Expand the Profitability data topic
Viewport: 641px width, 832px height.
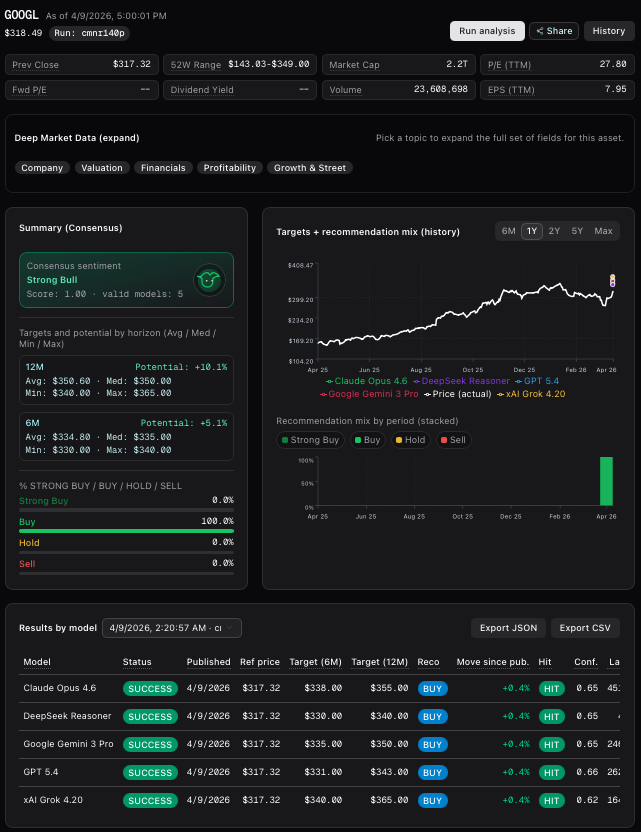coord(230,168)
